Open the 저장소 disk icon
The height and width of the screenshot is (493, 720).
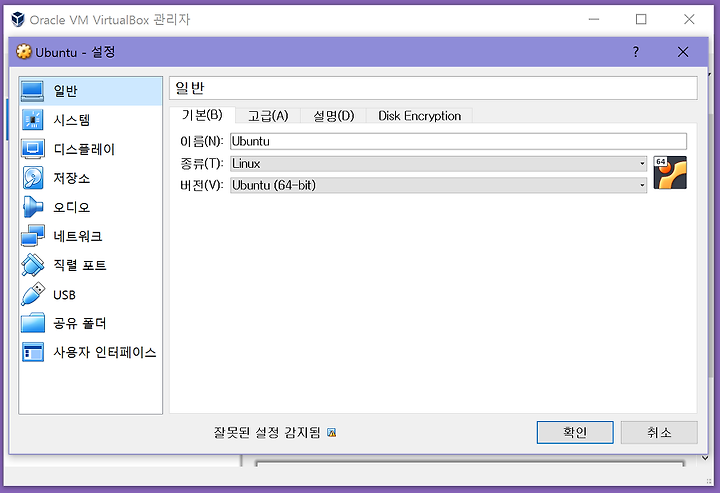coord(33,178)
